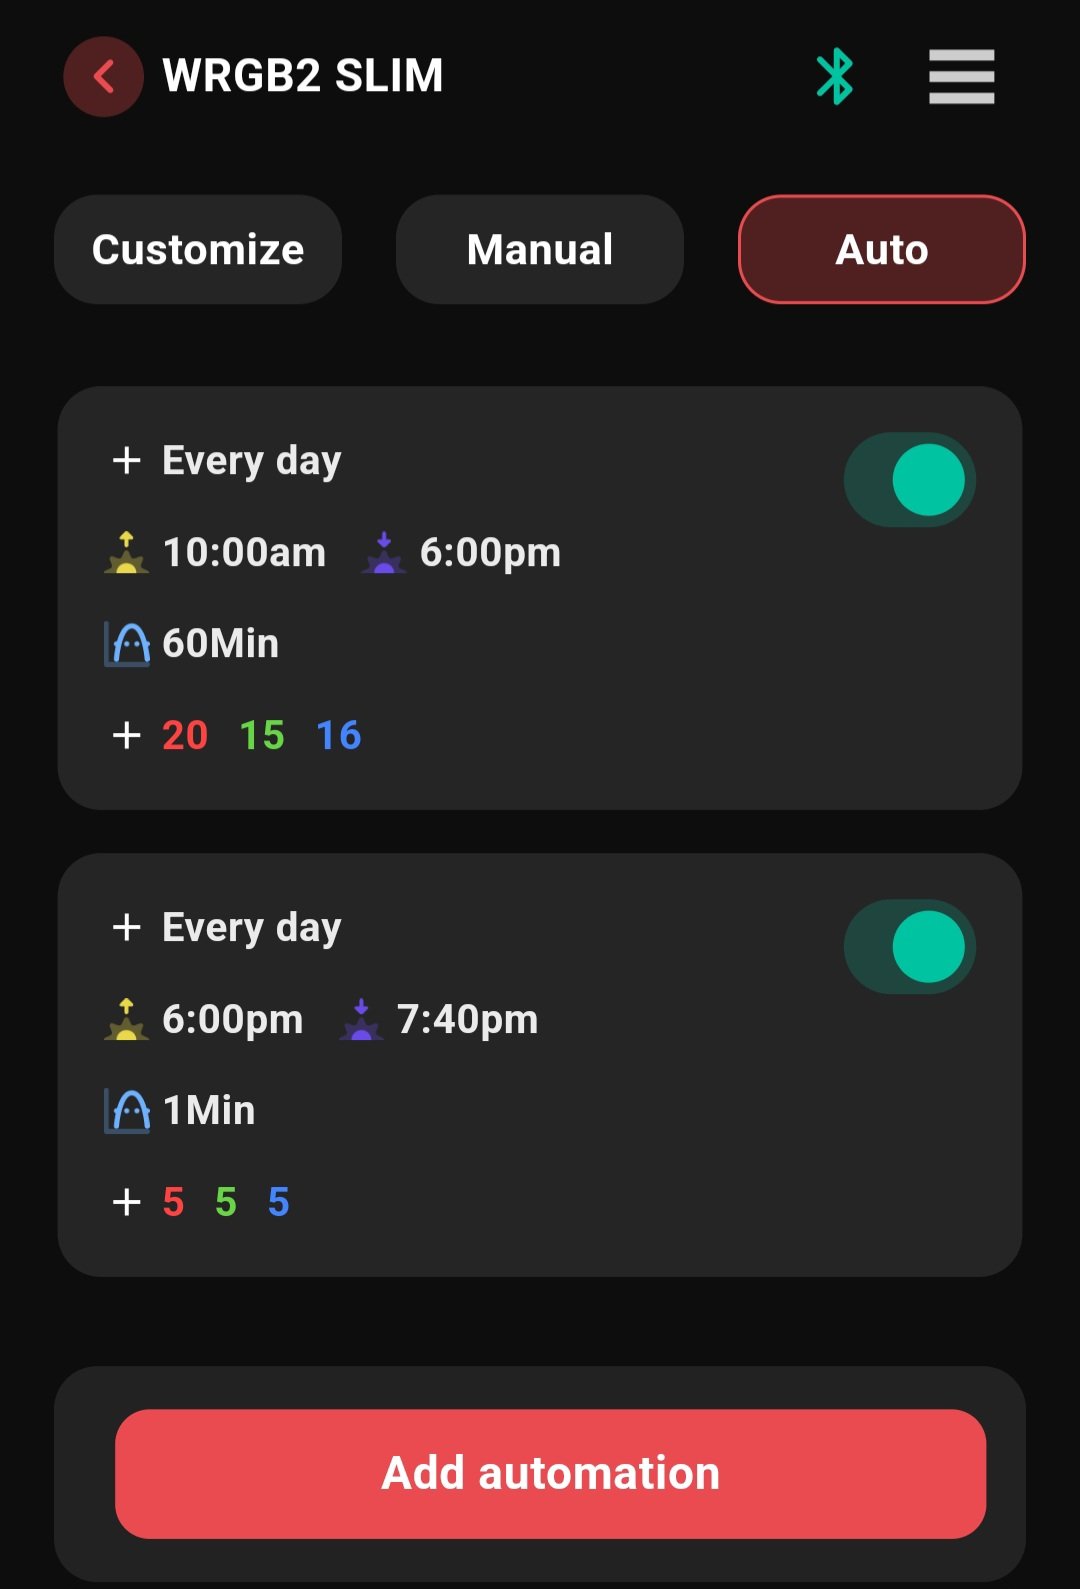The image size is (1080, 1589).
Task: Tap sunrise icon beside 10:00am
Action: 126,553
